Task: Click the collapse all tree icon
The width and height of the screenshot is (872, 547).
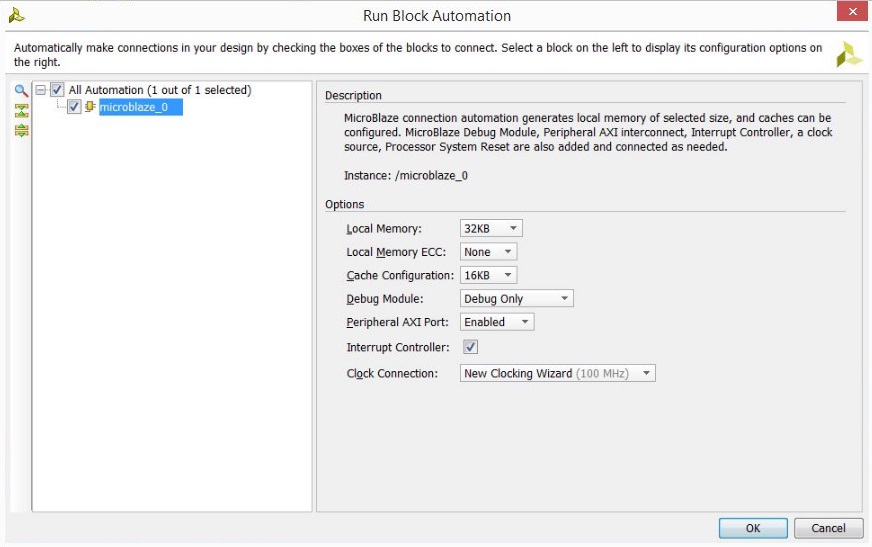Action: coord(21,111)
